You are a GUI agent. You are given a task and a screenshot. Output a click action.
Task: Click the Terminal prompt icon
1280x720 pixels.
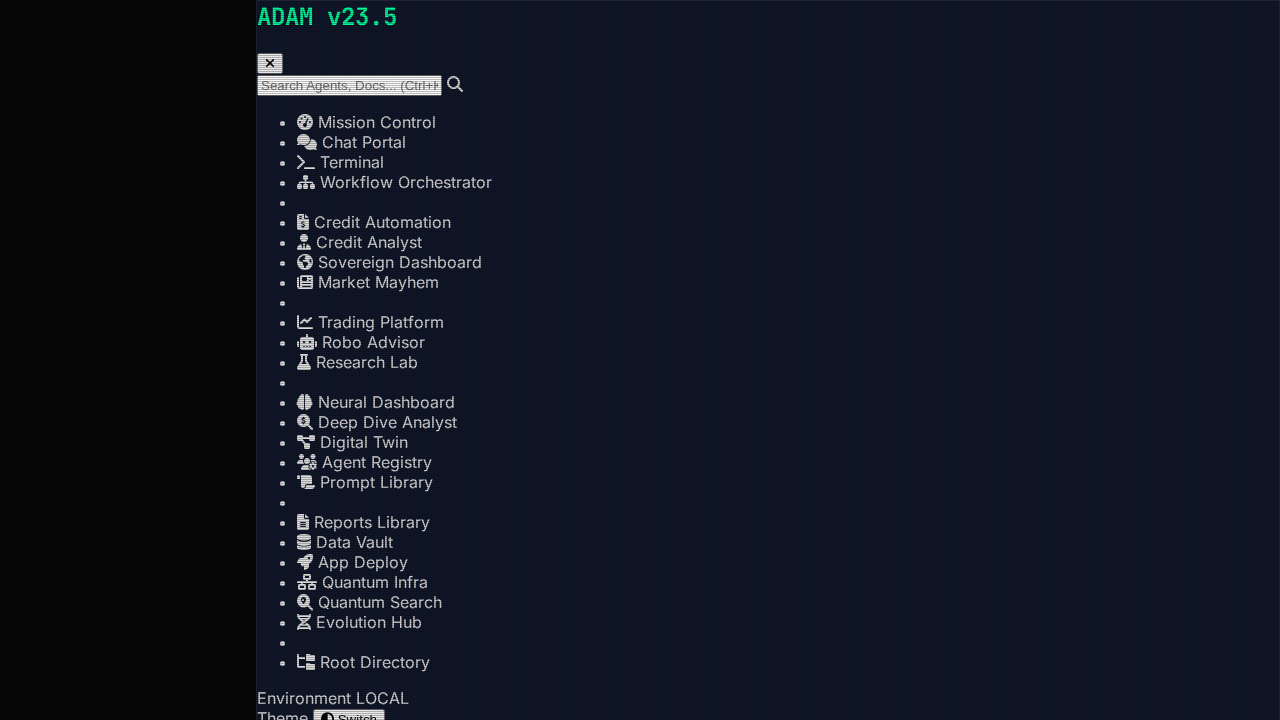tap(306, 162)
